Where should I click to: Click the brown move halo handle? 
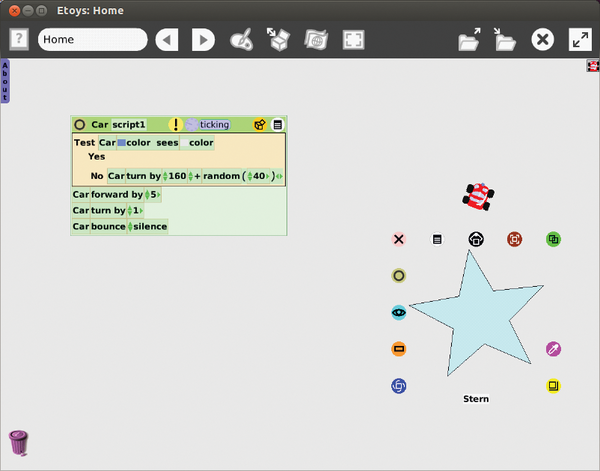(515, 240)
